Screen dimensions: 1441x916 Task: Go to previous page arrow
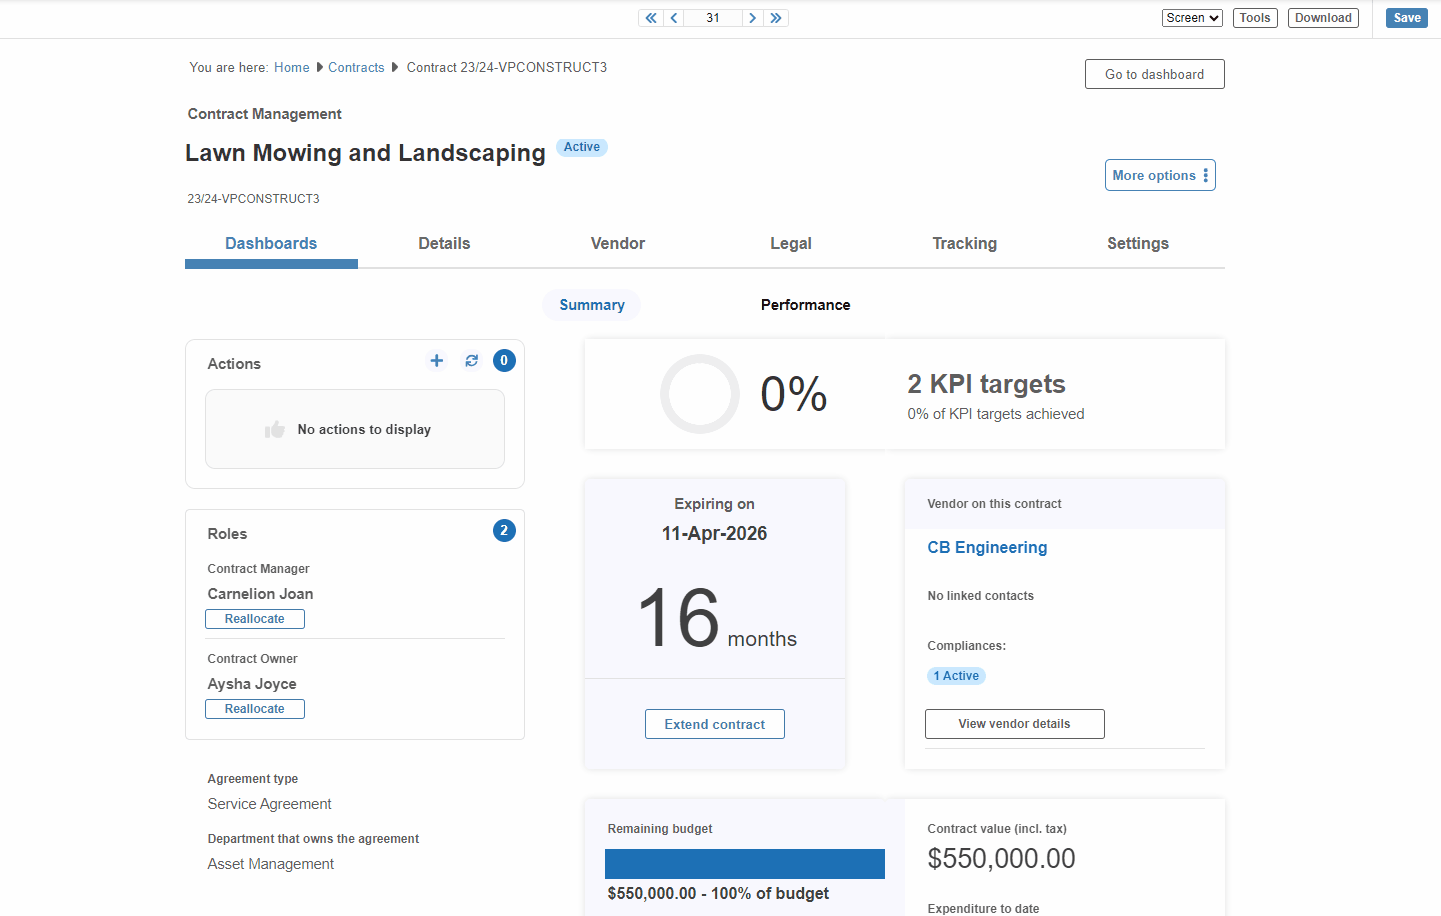click(x=674, y=18)
